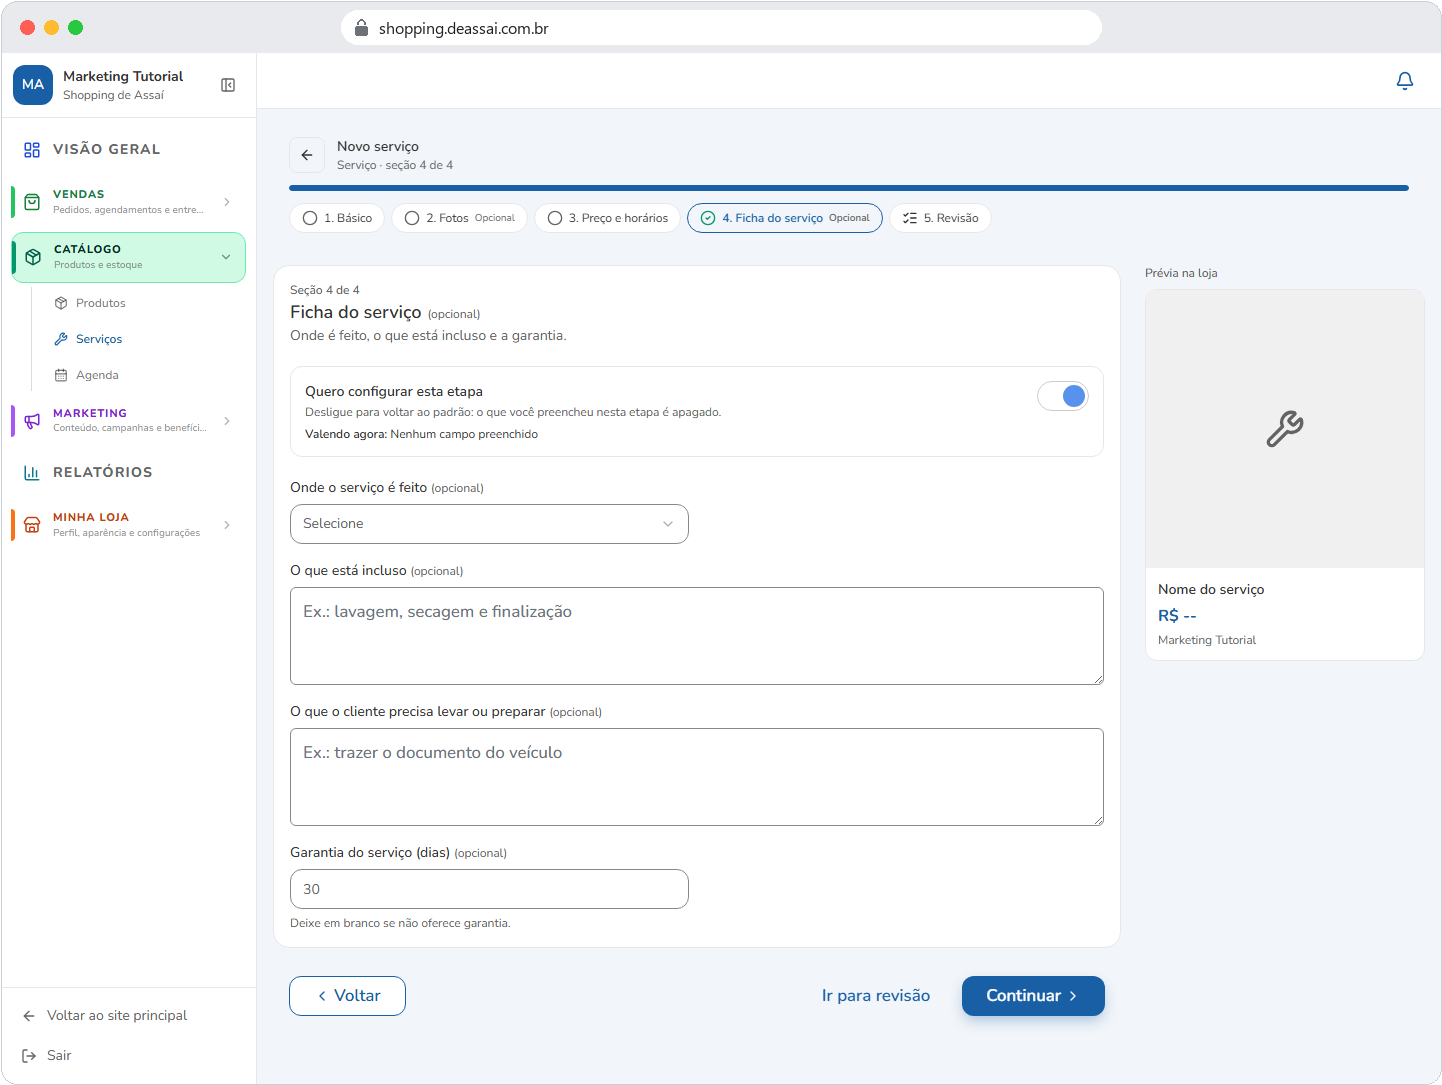Image resolution: width=1442 pixels, height=1085 pixels.
Task: Open Produtos in the catalog submenu
Action: 101,303
